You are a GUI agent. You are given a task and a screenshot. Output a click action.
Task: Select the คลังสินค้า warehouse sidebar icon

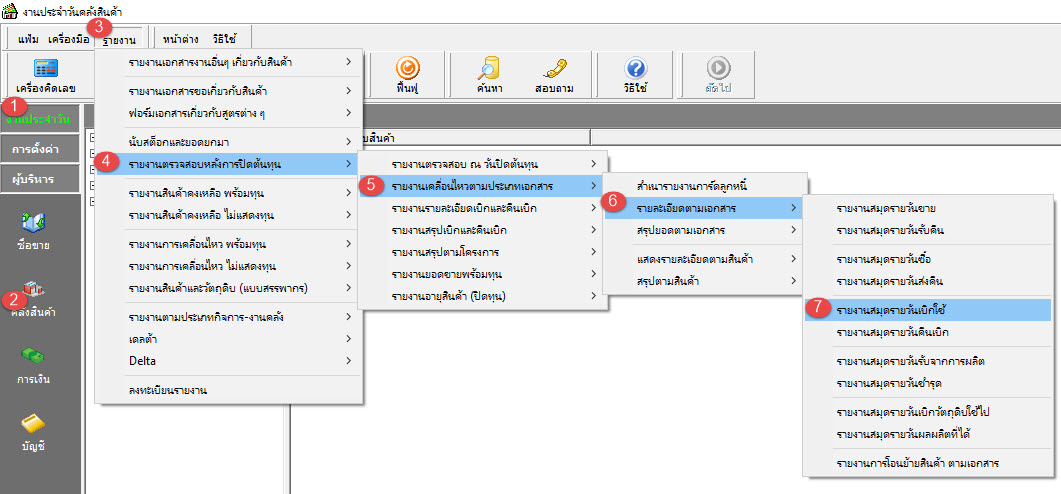(33, 298)
